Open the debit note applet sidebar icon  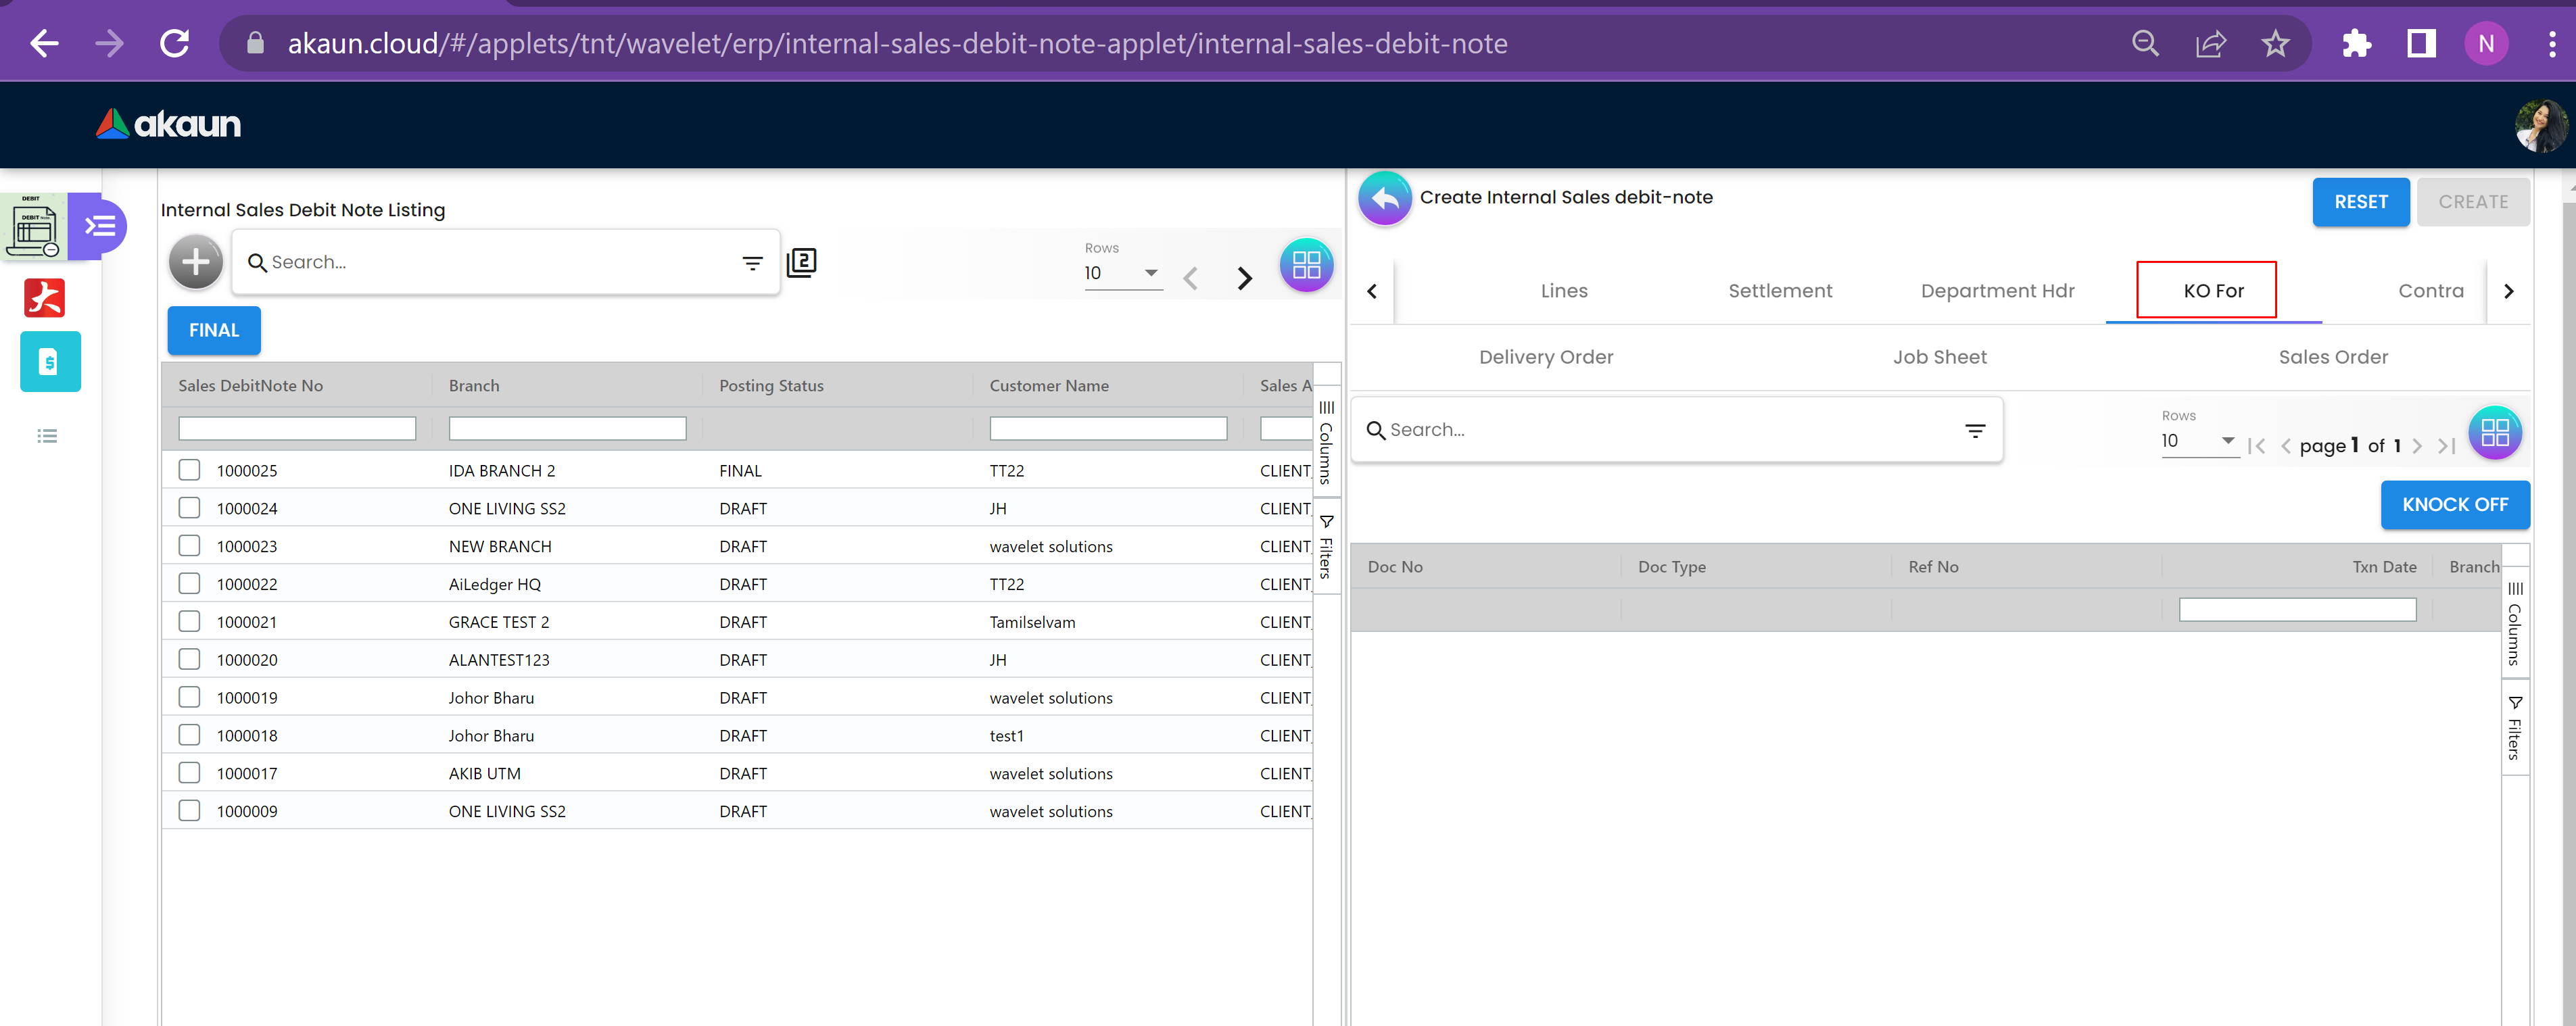tap(33, 226)
